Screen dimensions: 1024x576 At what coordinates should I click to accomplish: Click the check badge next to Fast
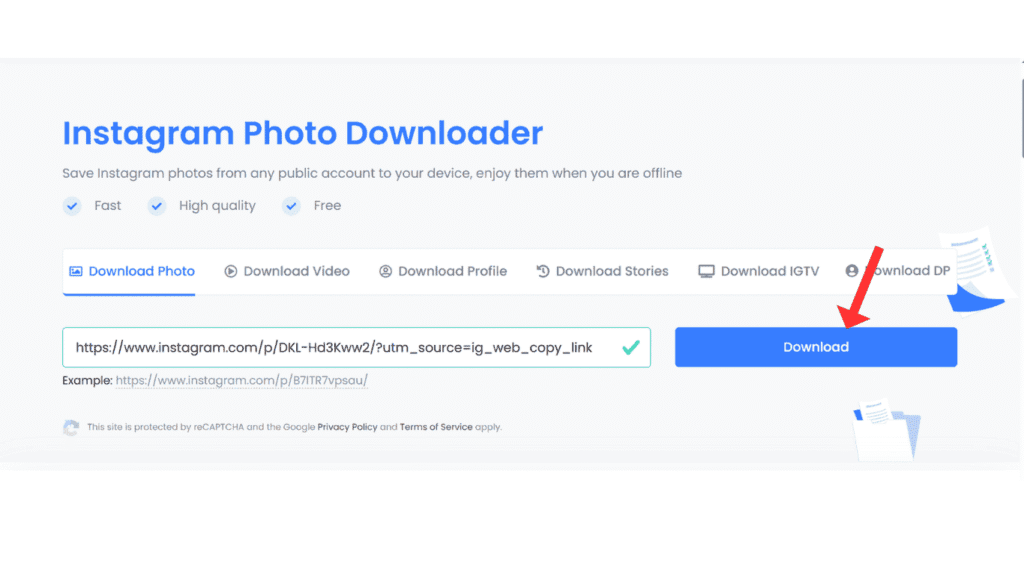[72, 206]
